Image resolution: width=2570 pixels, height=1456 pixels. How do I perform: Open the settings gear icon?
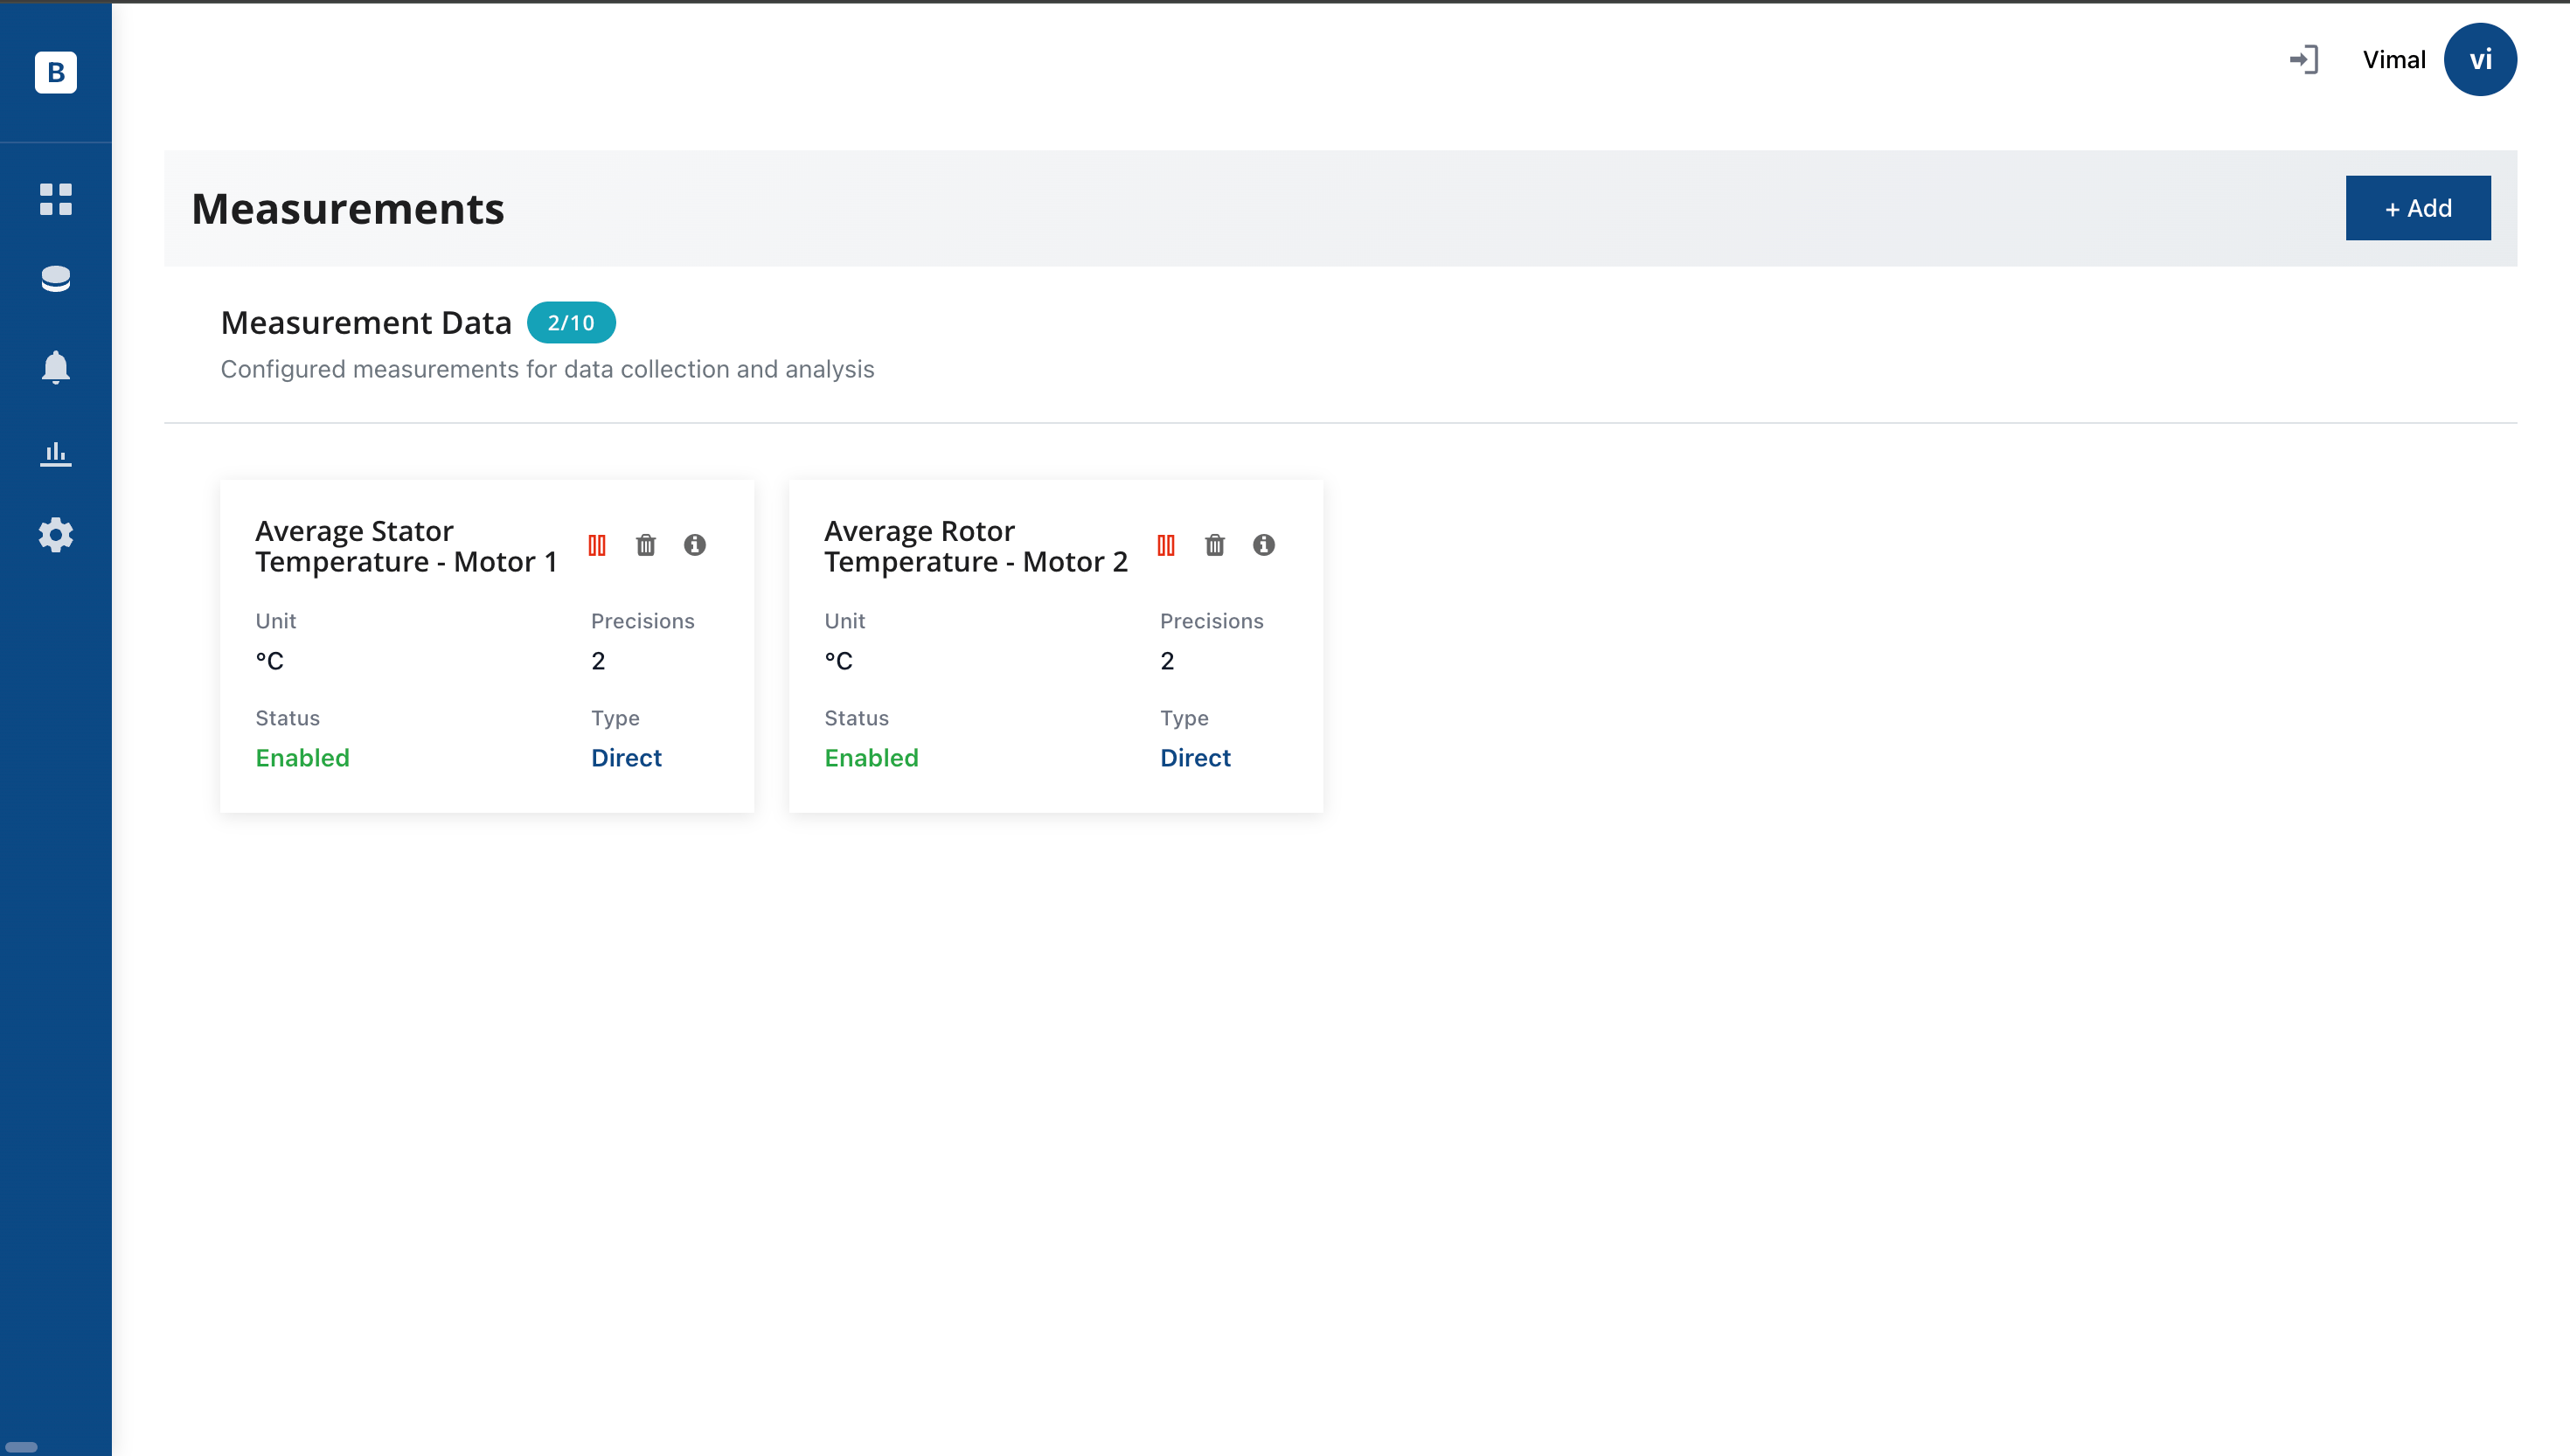click(55, 535)
